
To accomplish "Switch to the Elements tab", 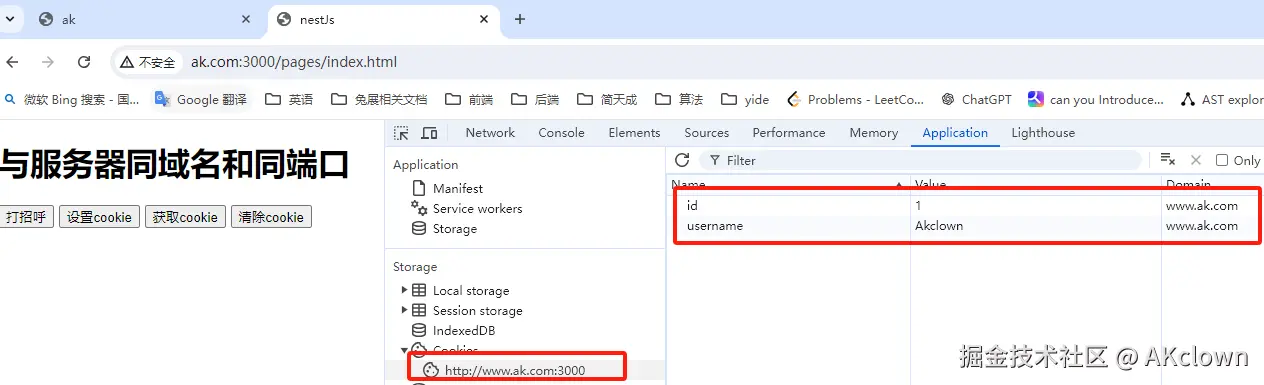I will 634,133.
